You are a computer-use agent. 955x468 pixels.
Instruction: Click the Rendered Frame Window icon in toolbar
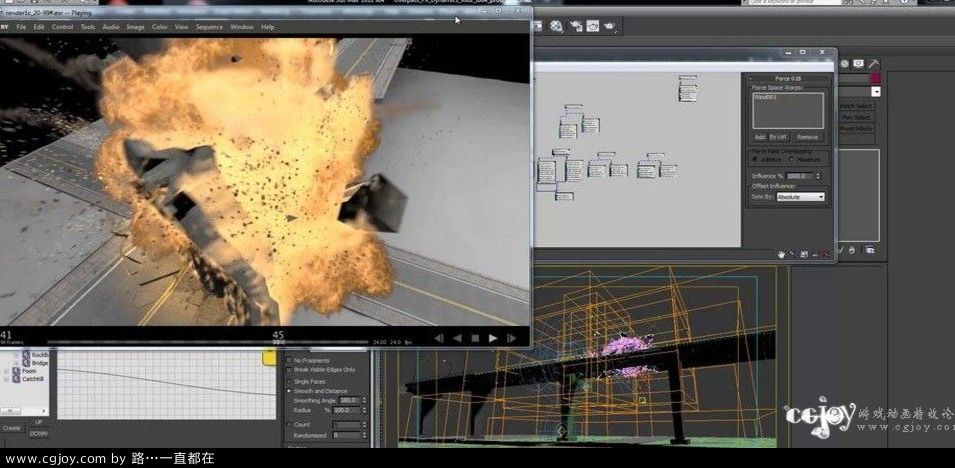click(593, 26)
